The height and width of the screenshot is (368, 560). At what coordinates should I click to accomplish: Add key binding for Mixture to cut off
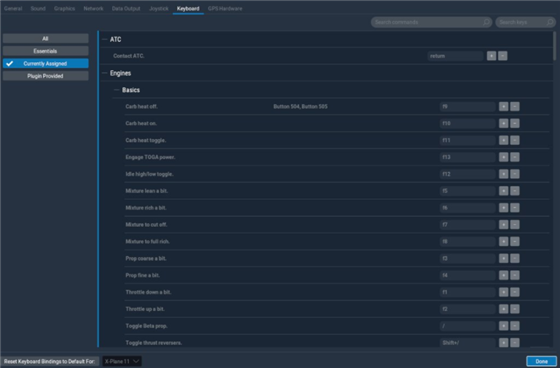504,224
